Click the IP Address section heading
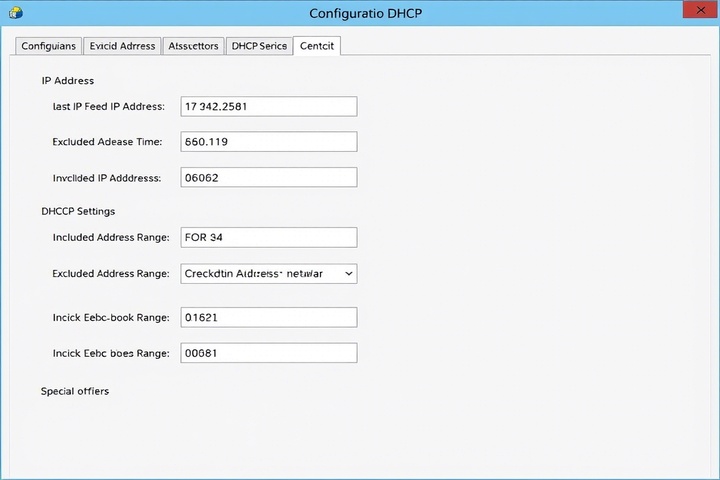The image size is (720, 480). pyautogui.click(x=68, y=80)
